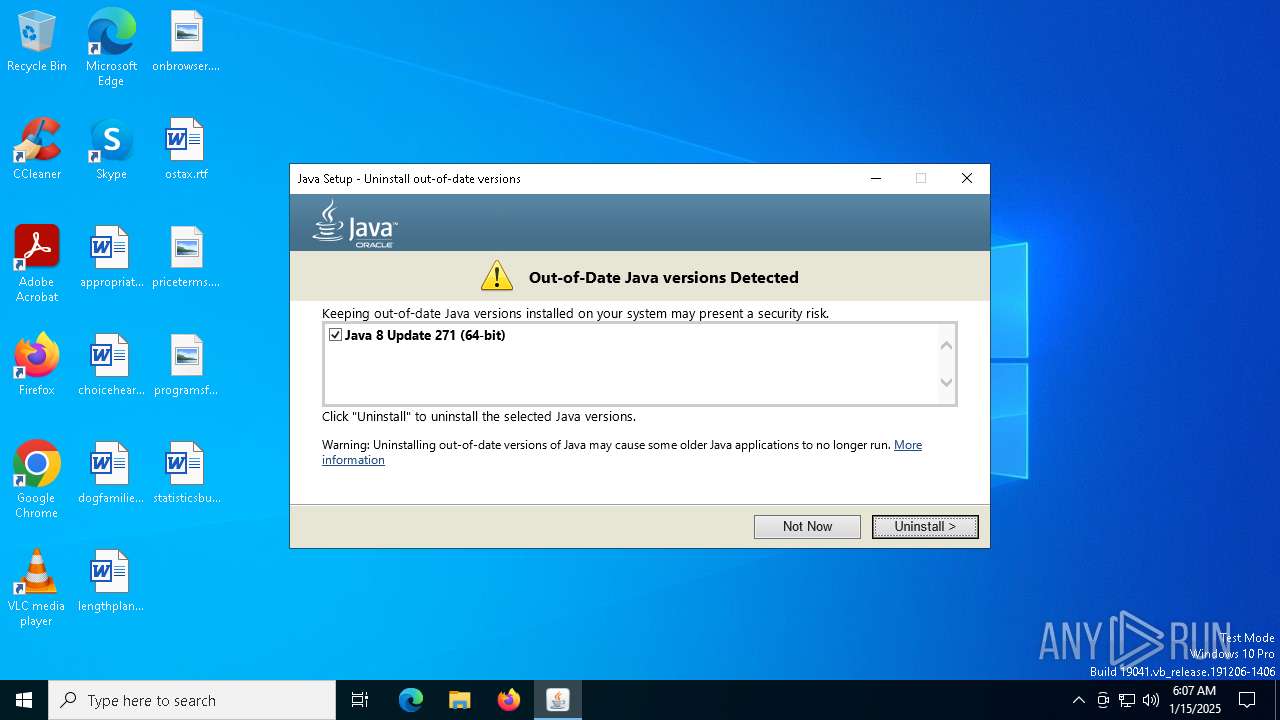
Task: Click the taskbar clock showing 6:07 AM
Action: tap(1194, 700)
